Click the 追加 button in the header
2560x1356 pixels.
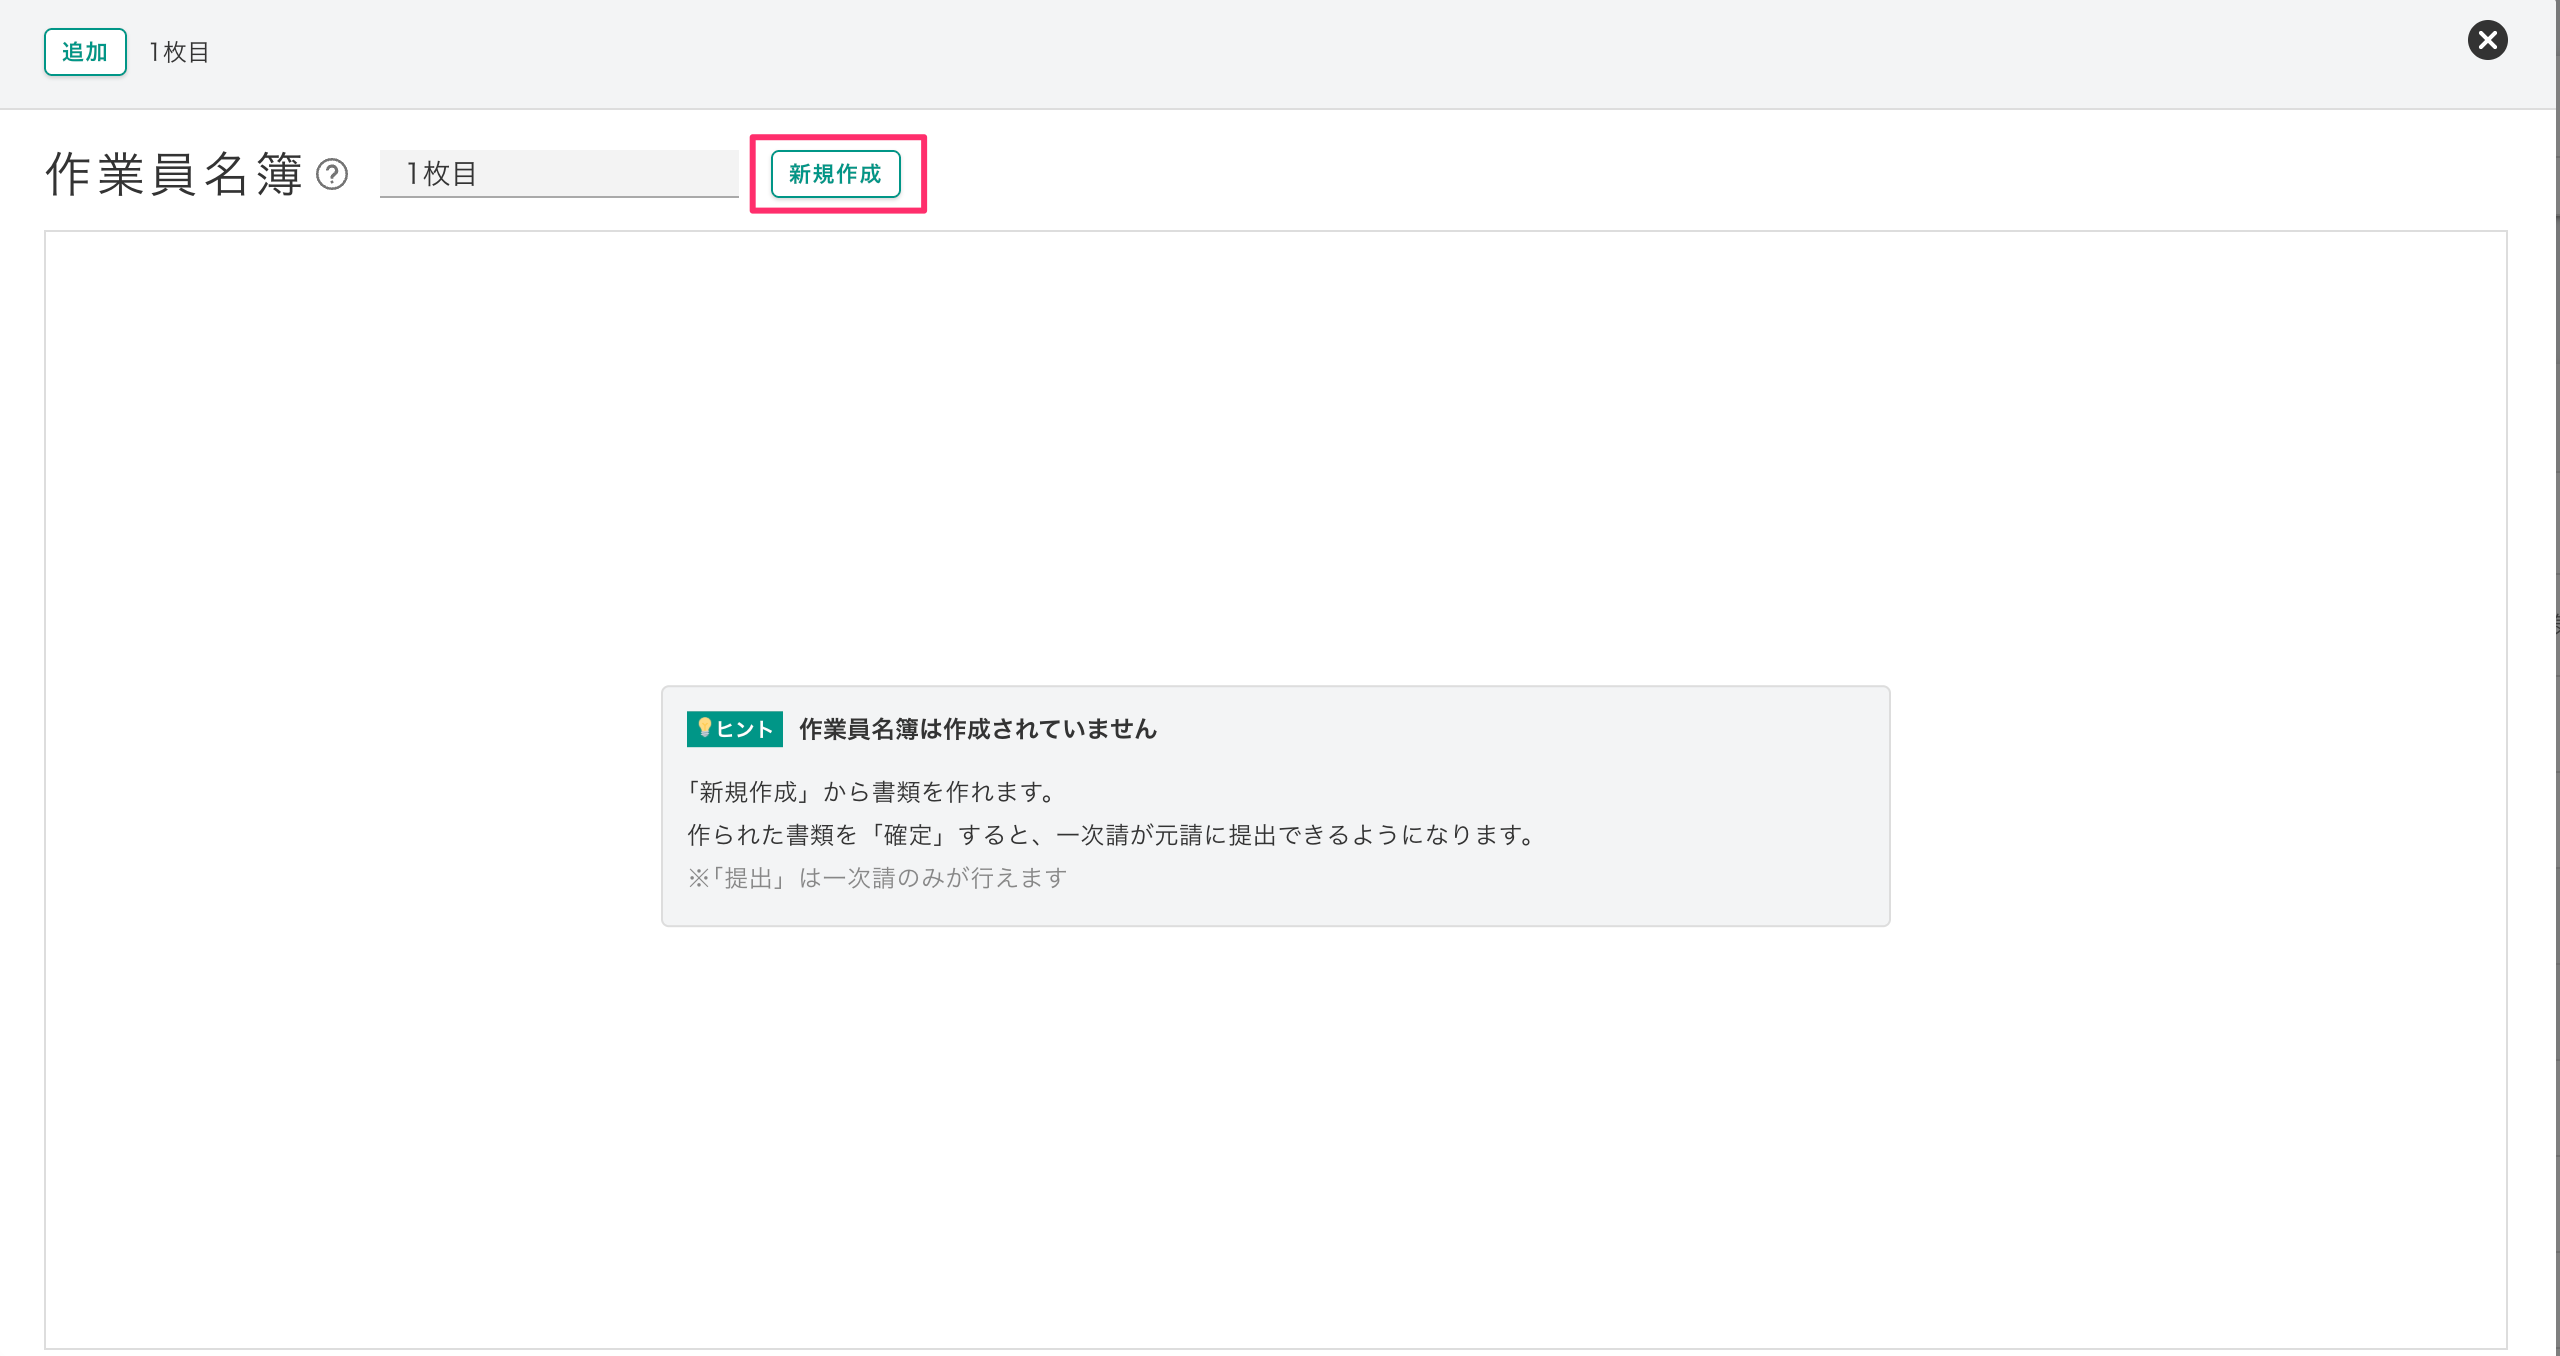click(85, 52)
